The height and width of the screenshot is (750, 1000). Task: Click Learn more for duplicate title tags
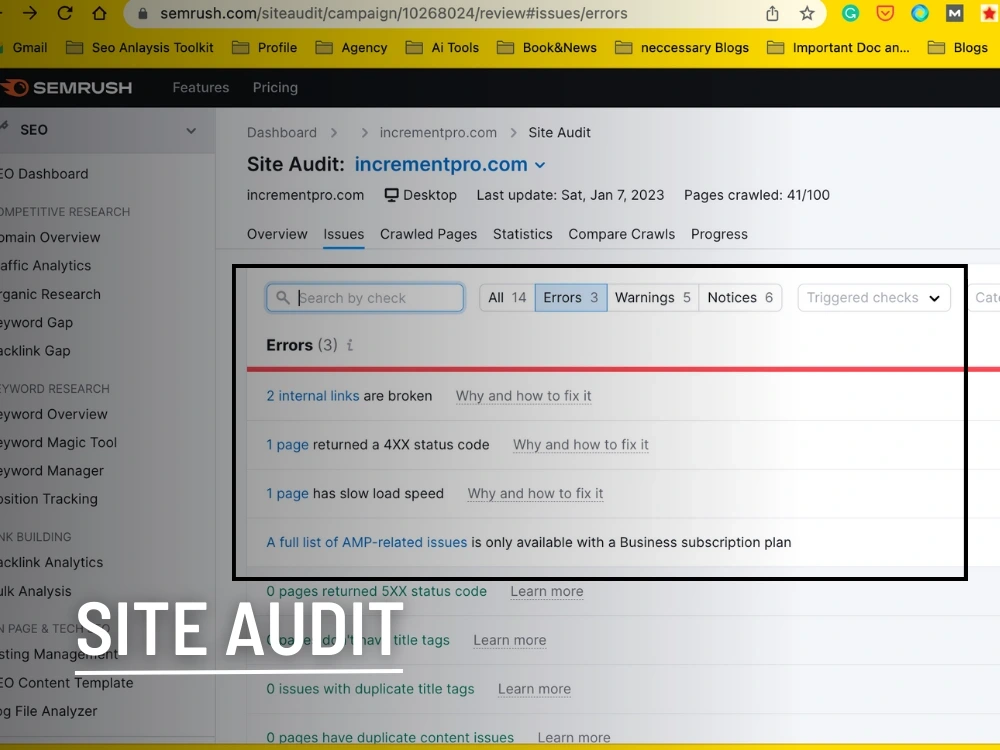[534, 689]
